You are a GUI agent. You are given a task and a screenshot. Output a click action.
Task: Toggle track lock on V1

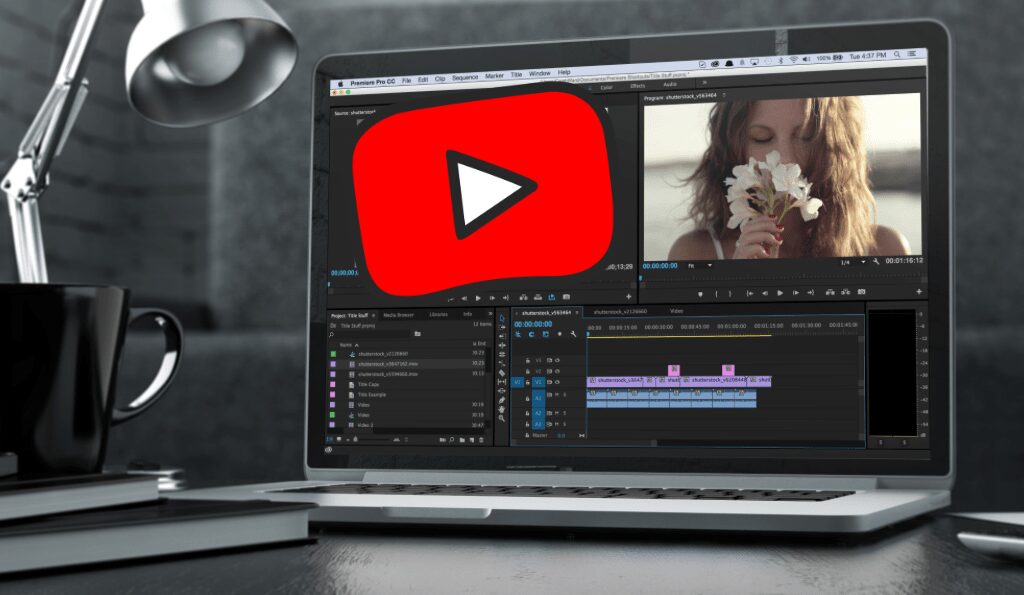pyautogui.click(x=528, y=382)
